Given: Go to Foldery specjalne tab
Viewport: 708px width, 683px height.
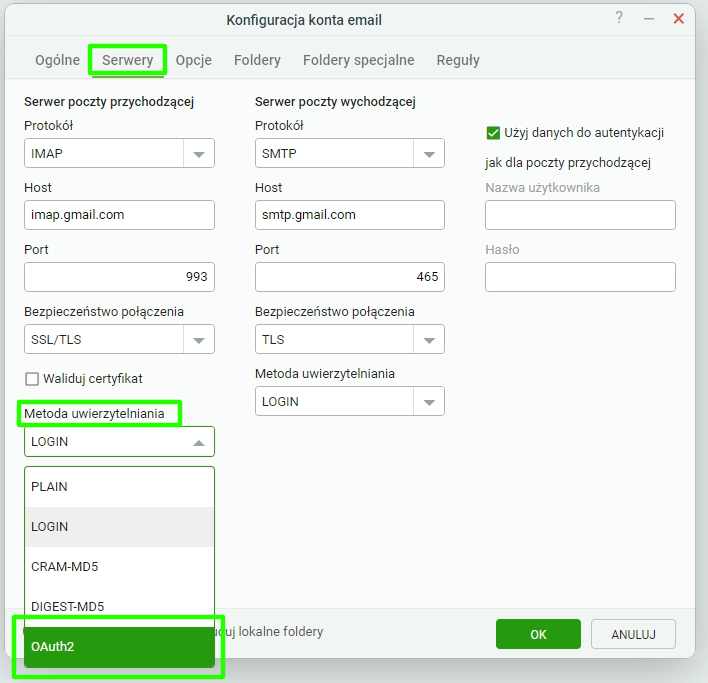Looking at the screenshot, I should pos(359,60).
